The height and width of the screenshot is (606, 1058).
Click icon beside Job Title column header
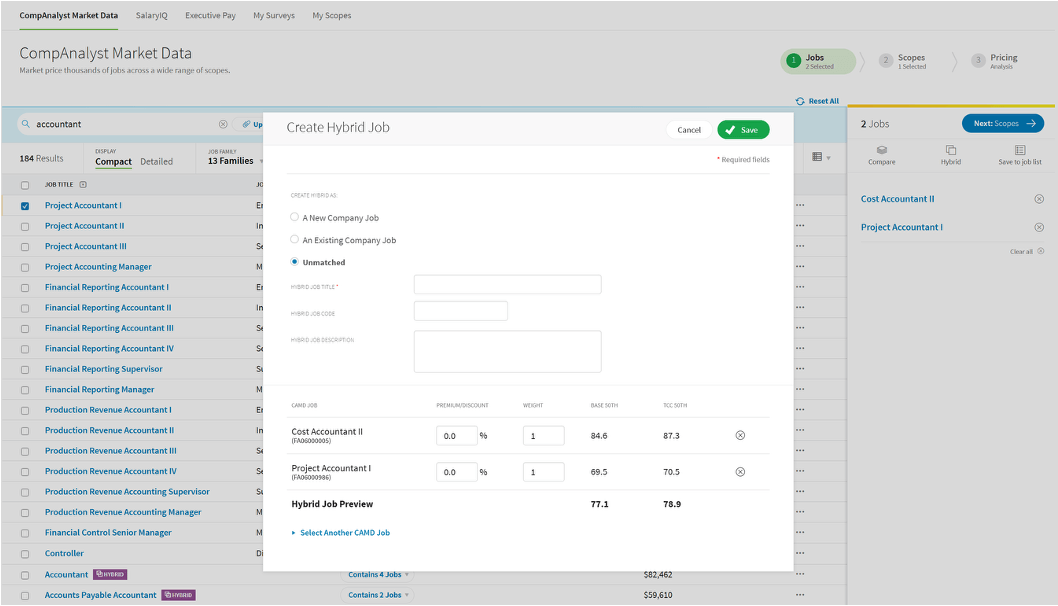83,184
